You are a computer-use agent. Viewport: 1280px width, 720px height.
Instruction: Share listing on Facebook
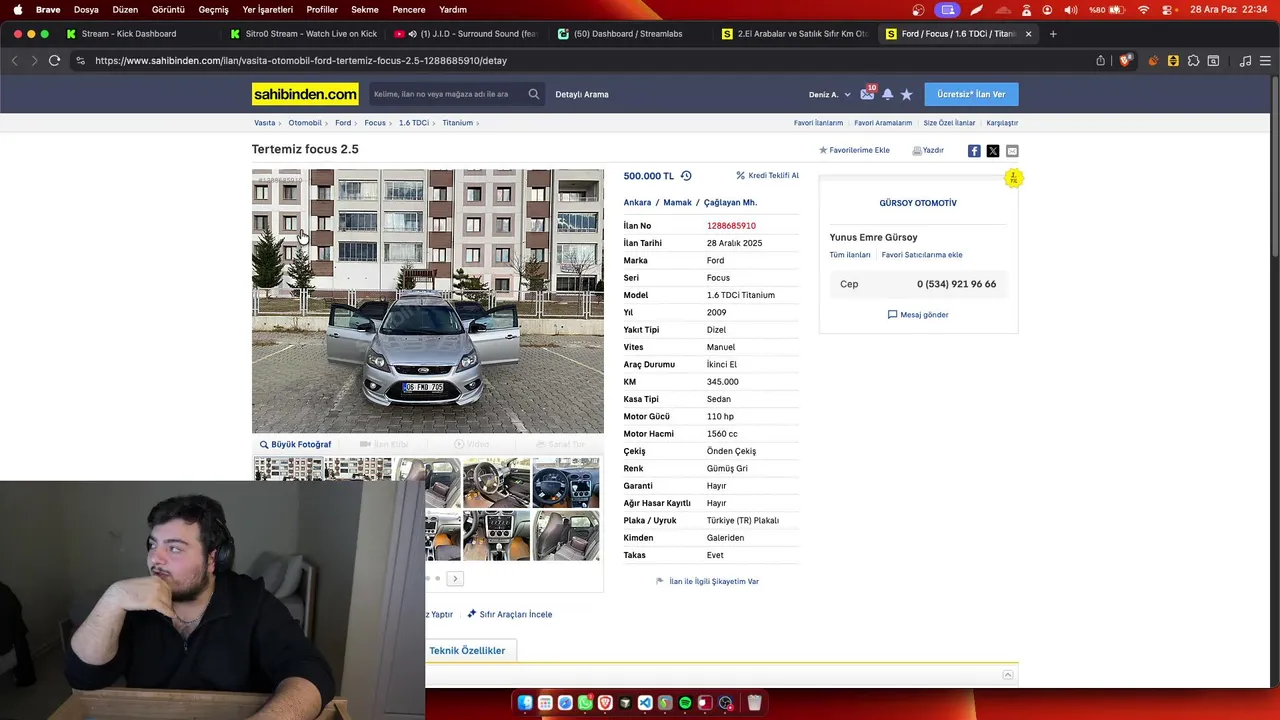tap(974, 151)
